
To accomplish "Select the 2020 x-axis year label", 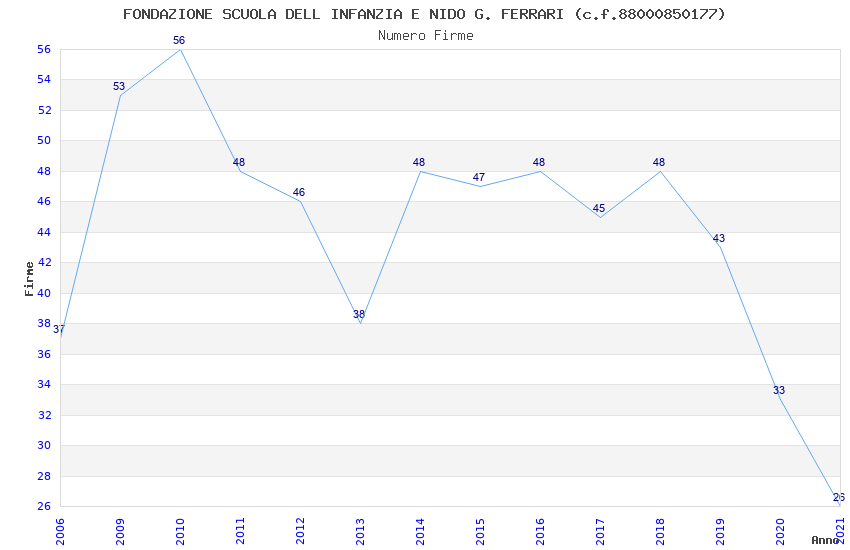I will coord(780,531).
